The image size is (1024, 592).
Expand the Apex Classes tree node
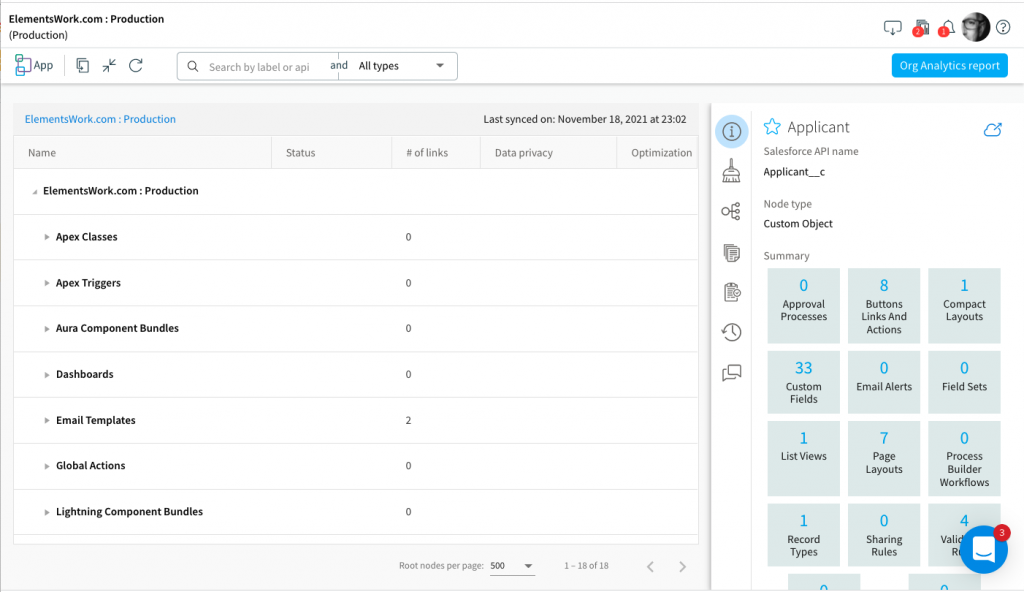[47, 237]
